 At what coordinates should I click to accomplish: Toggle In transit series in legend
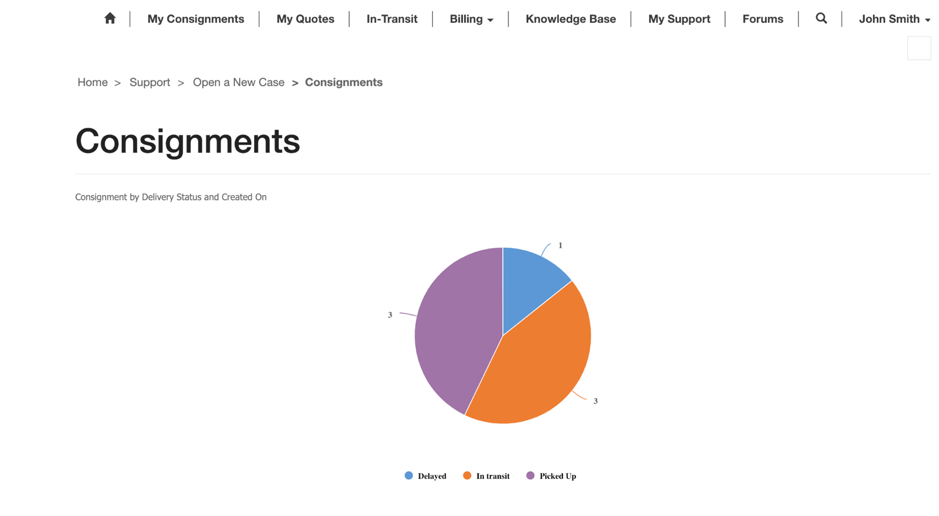point(487,476)
